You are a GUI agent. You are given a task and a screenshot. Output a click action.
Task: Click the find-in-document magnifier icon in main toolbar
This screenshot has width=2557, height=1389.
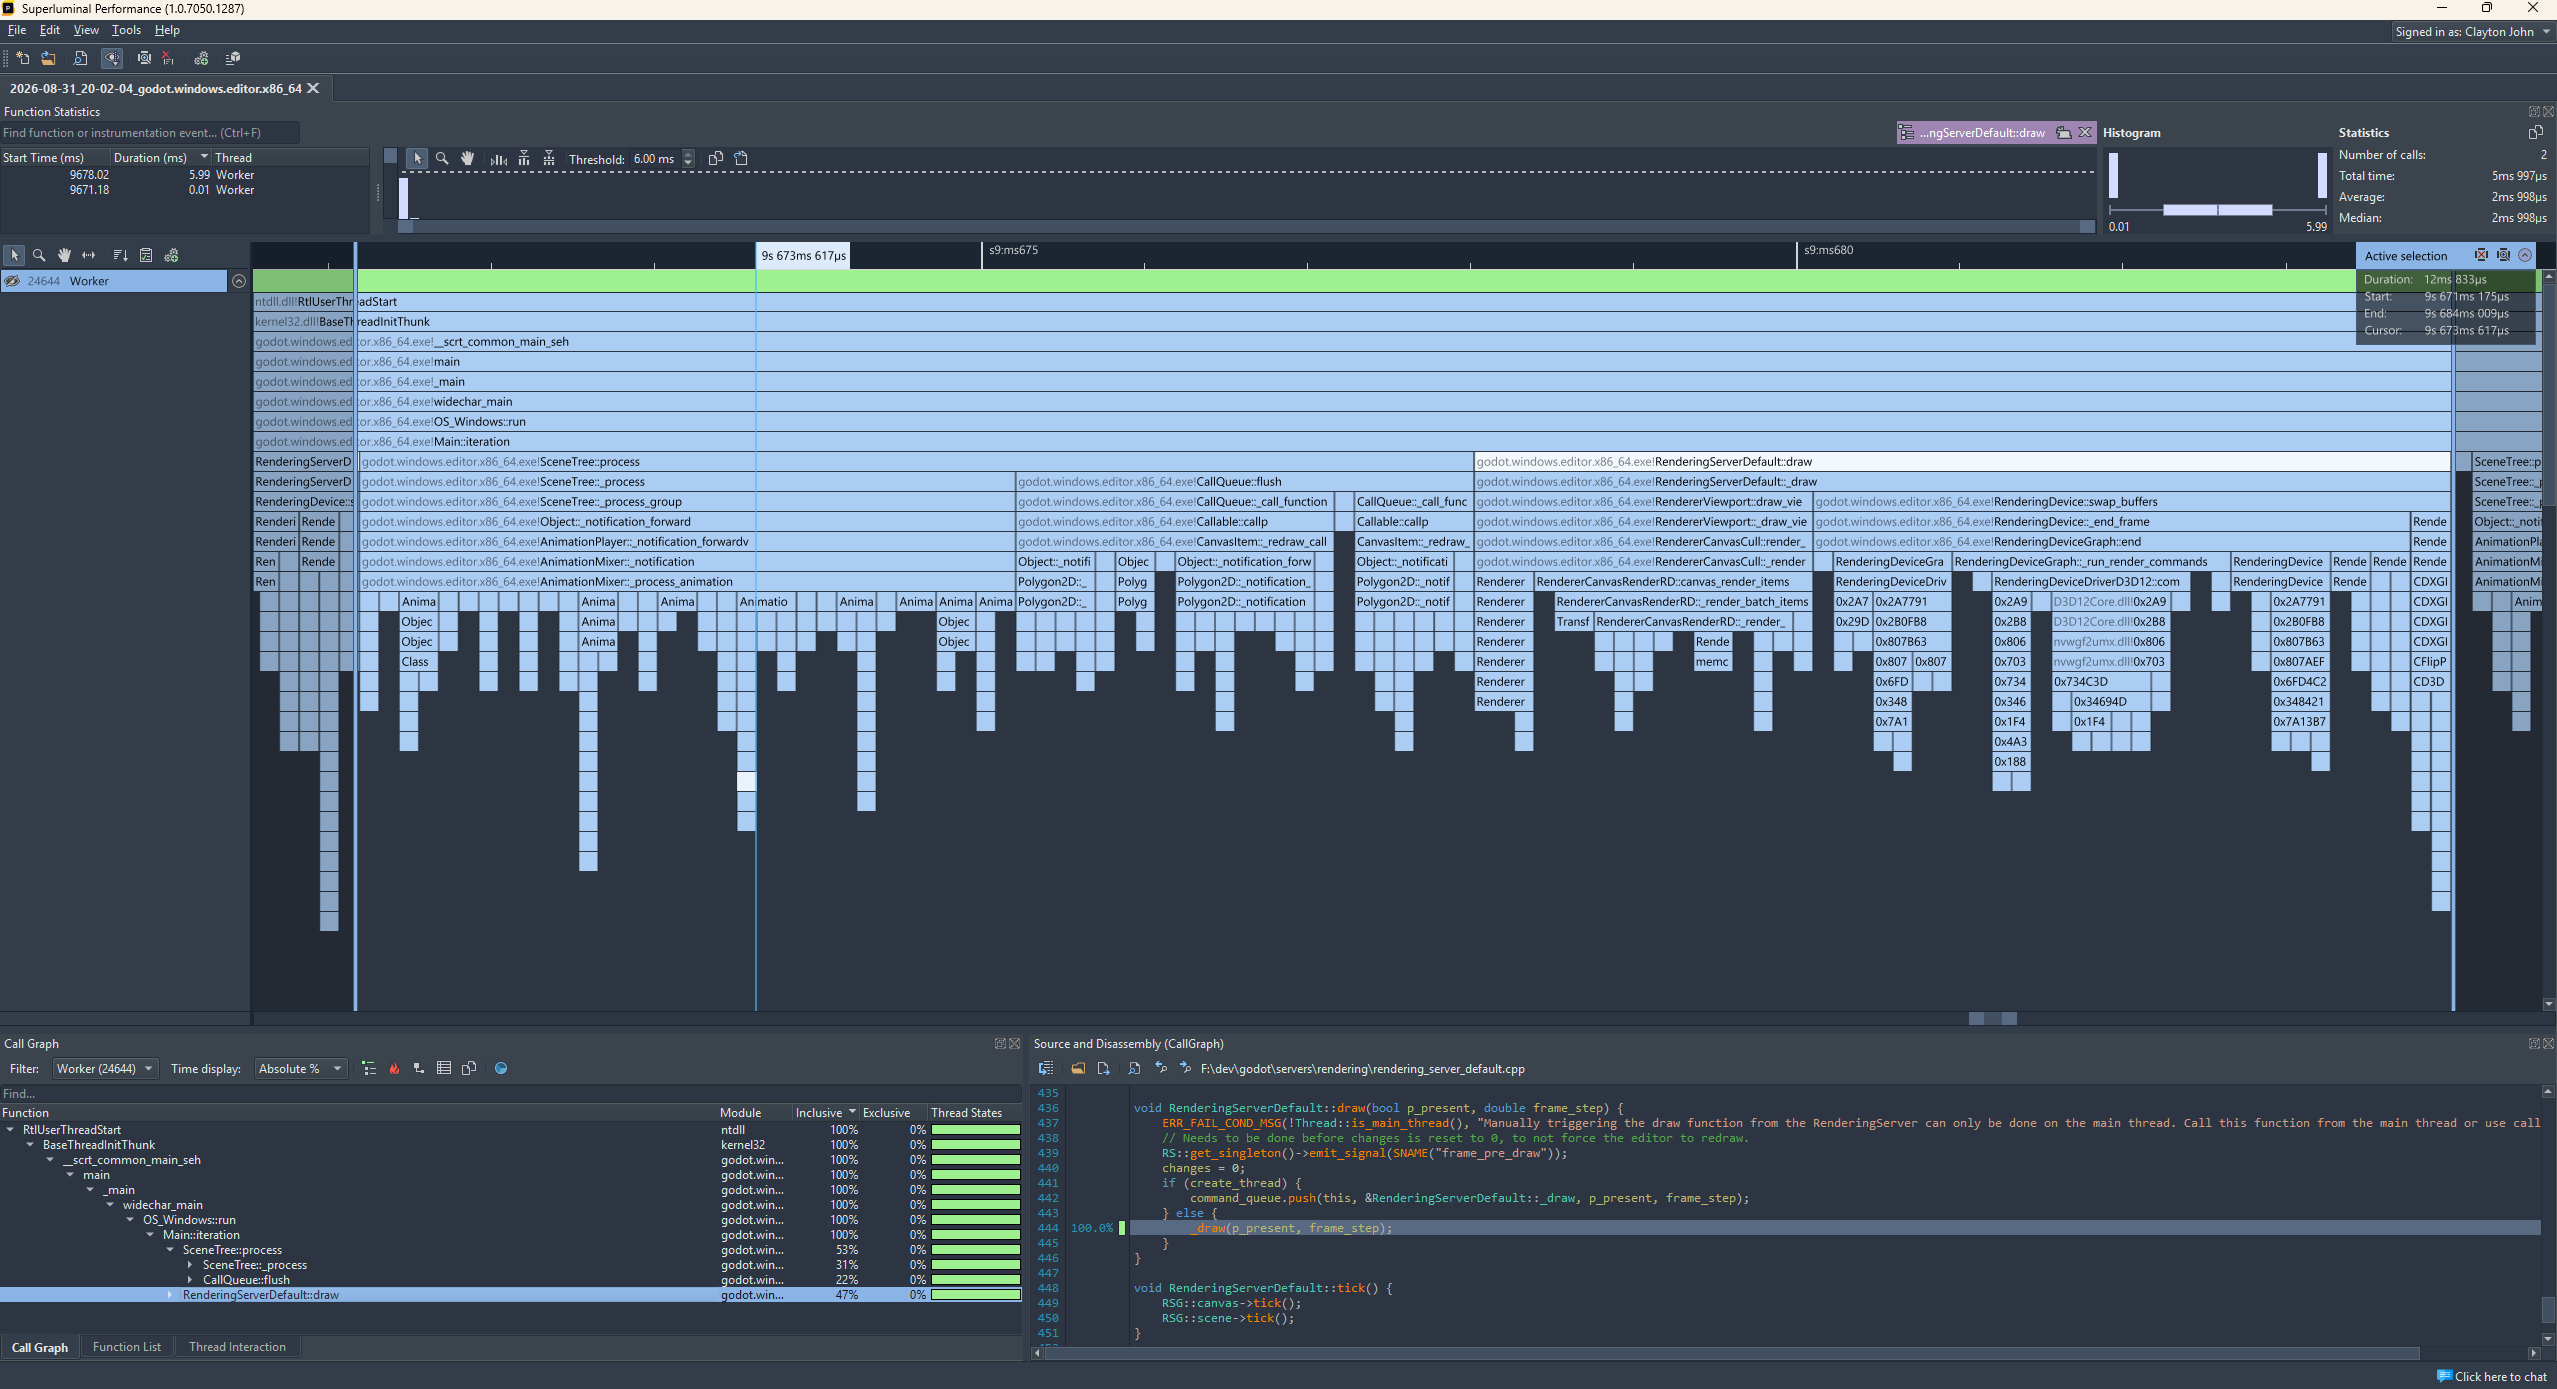(81, 58)
